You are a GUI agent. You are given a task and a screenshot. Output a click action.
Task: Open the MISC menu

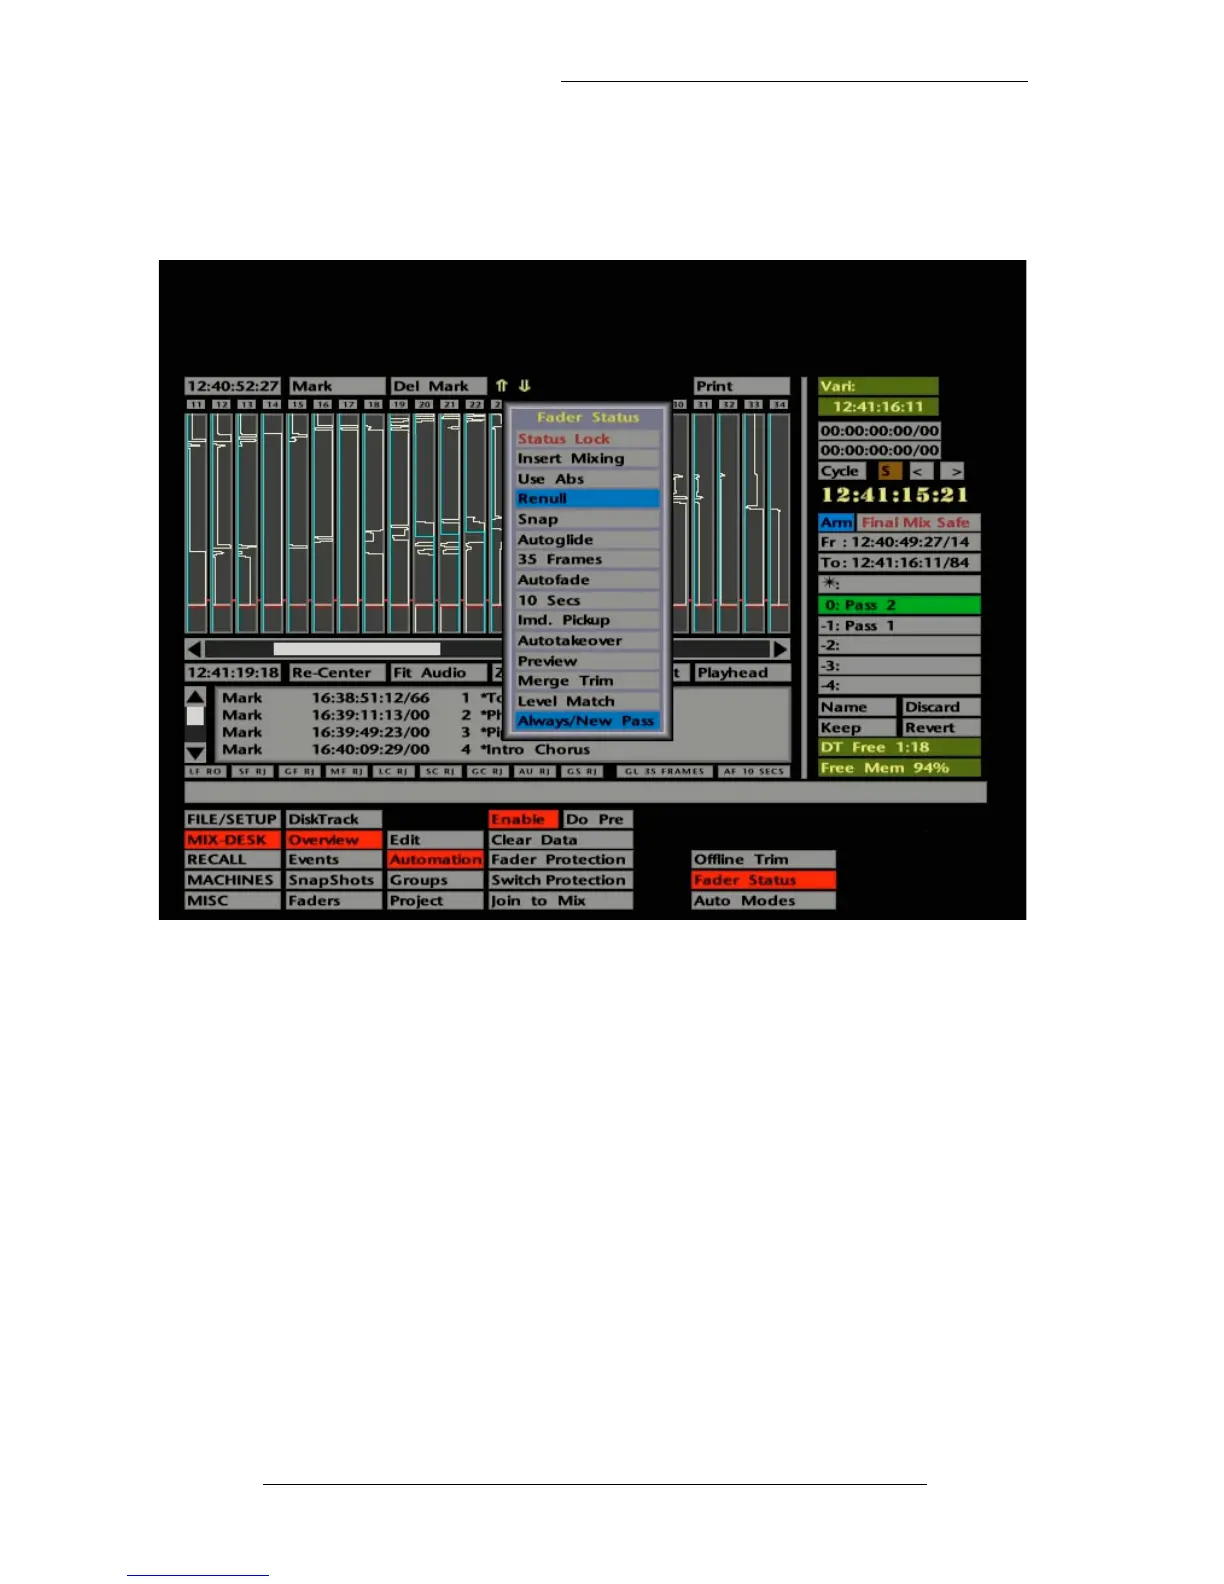click(x=232, y=901)
